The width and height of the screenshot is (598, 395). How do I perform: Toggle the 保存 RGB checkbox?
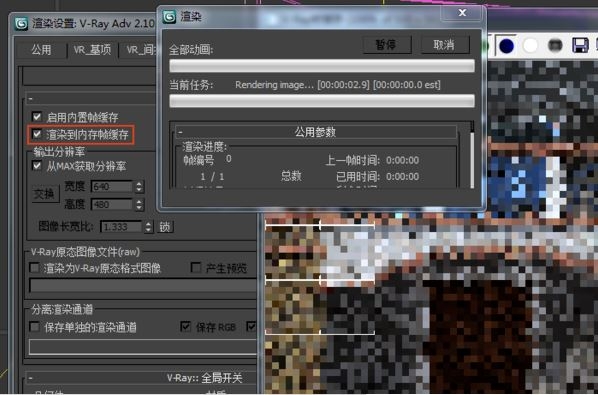tap(186, 326)
